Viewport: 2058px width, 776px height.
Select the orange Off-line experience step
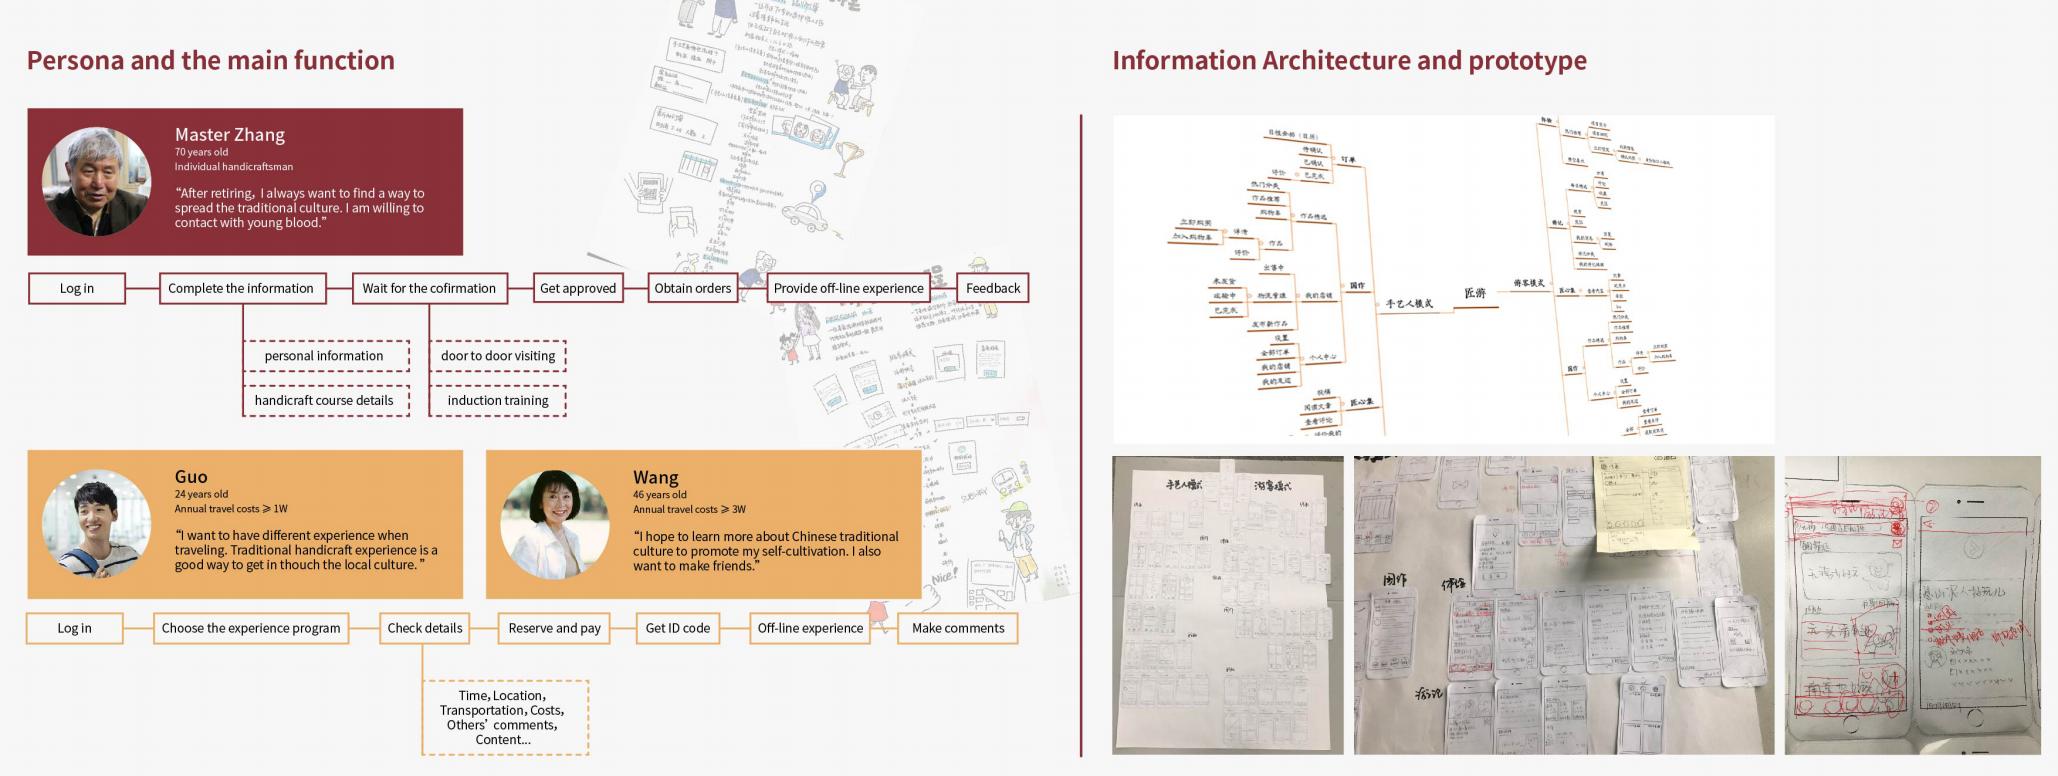point(810,628)
